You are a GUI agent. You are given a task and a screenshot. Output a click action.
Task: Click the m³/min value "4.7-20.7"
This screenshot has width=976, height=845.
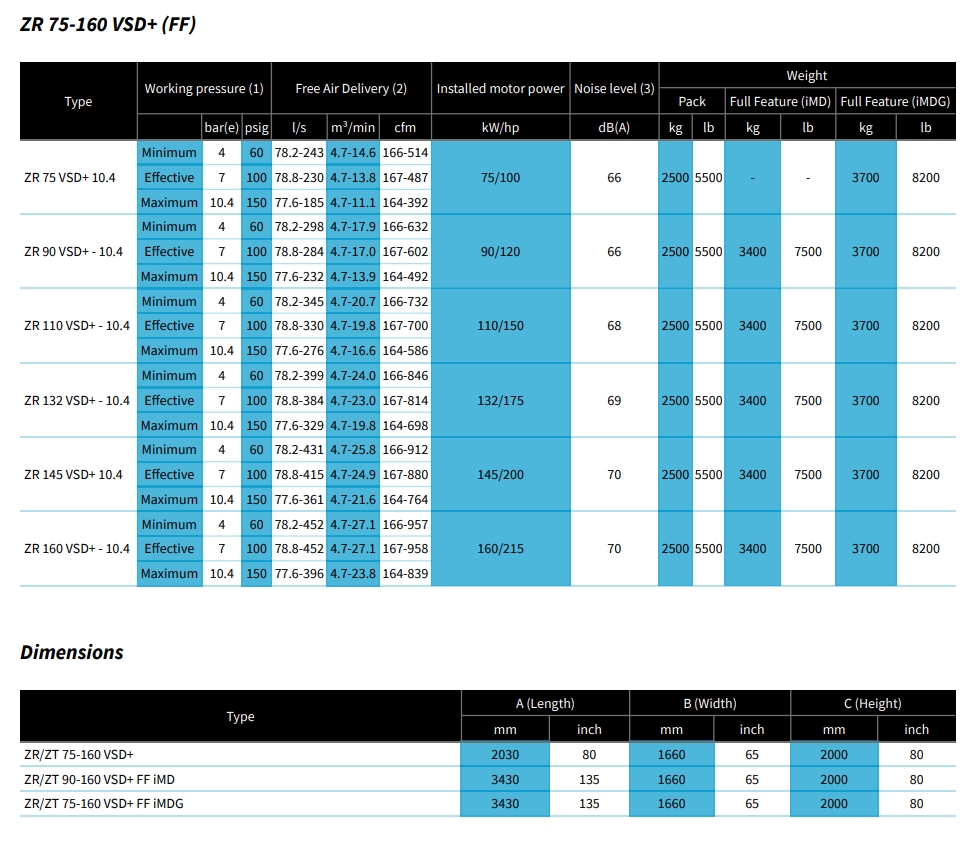[353, 301]
